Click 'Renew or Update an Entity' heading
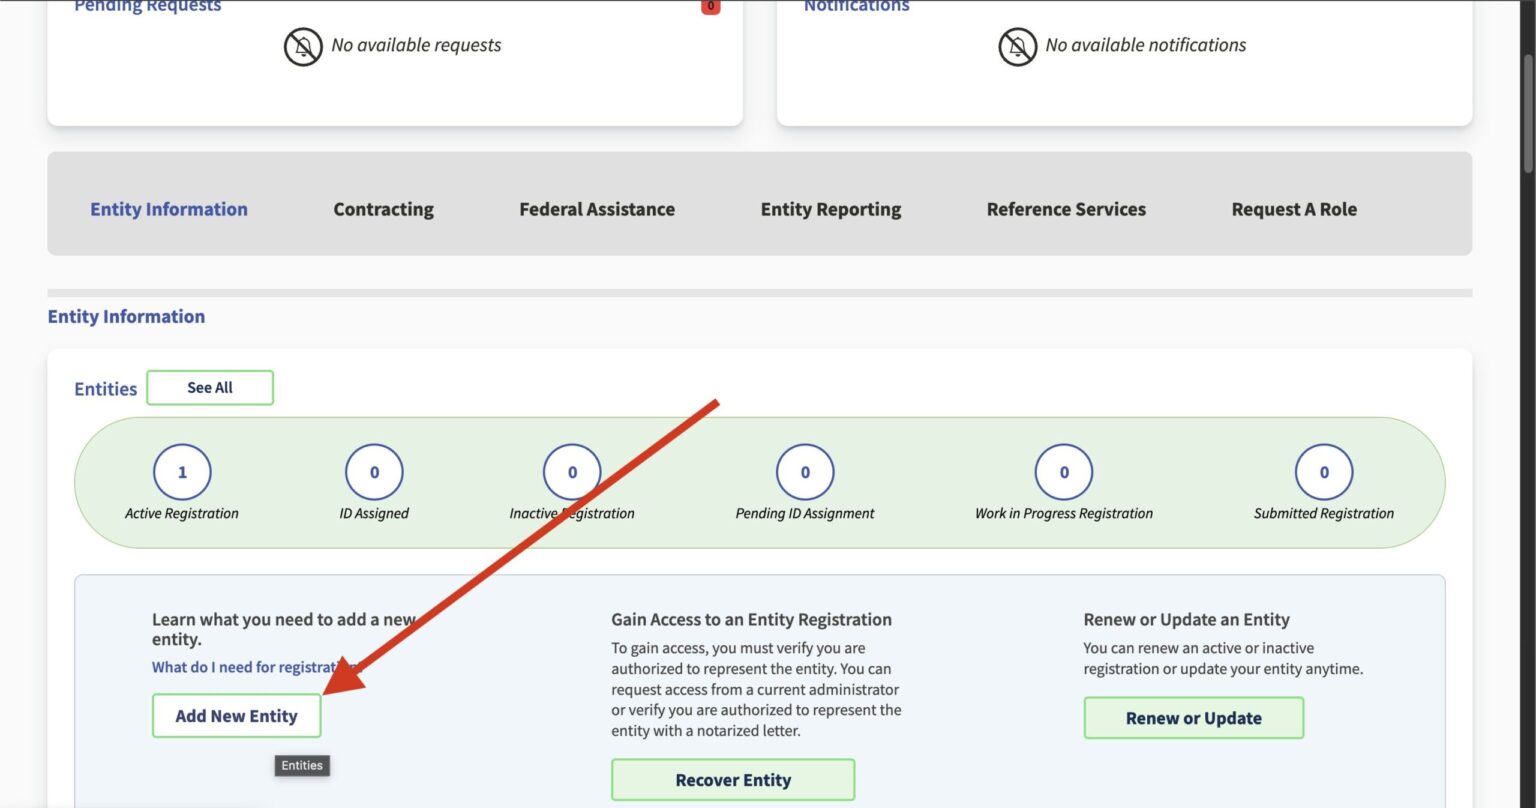Viewport: 1536px width, 808px height. point(1187,619)
